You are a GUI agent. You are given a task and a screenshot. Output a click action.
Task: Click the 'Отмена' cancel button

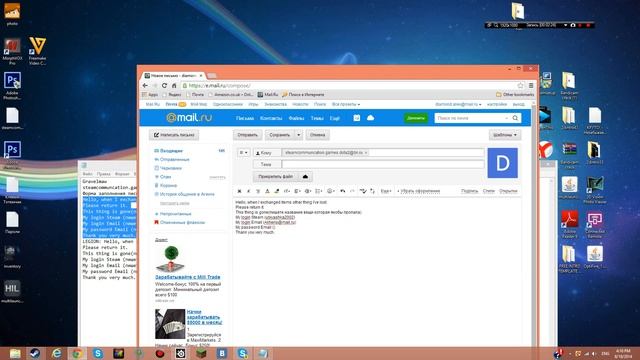[318, 135]
